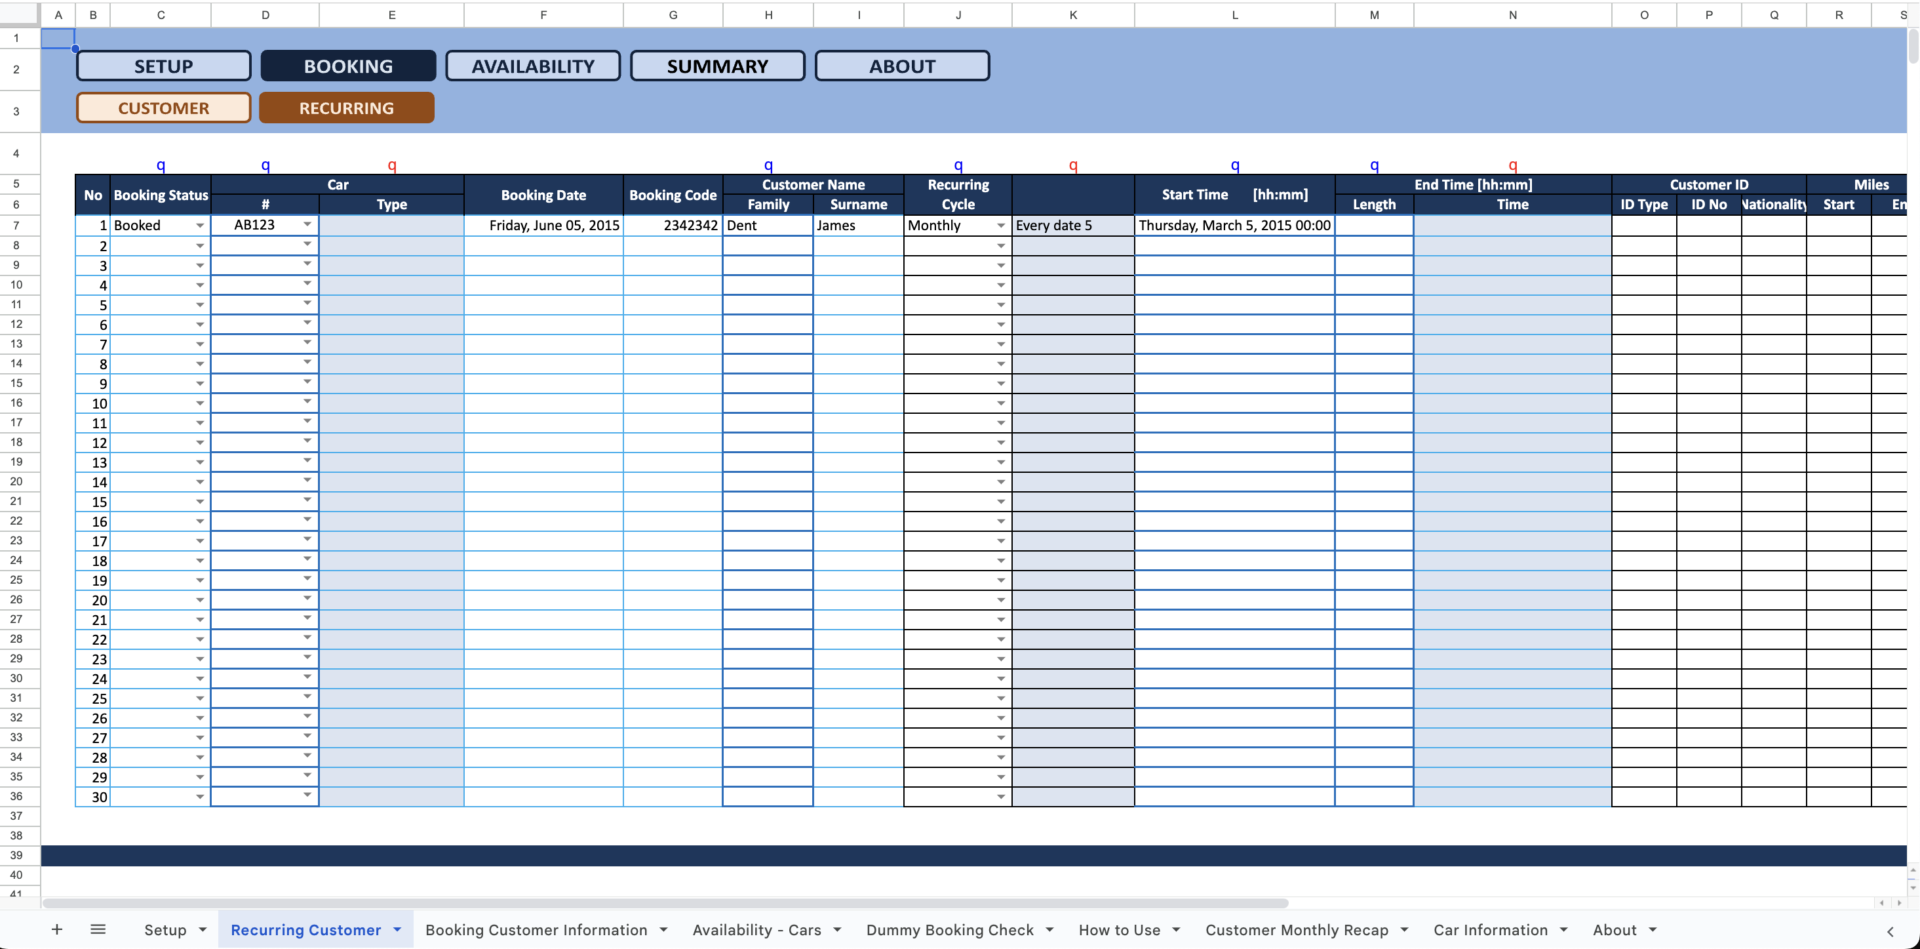Click the RECURRING button

pyautogui.click(x=346, y=107)
